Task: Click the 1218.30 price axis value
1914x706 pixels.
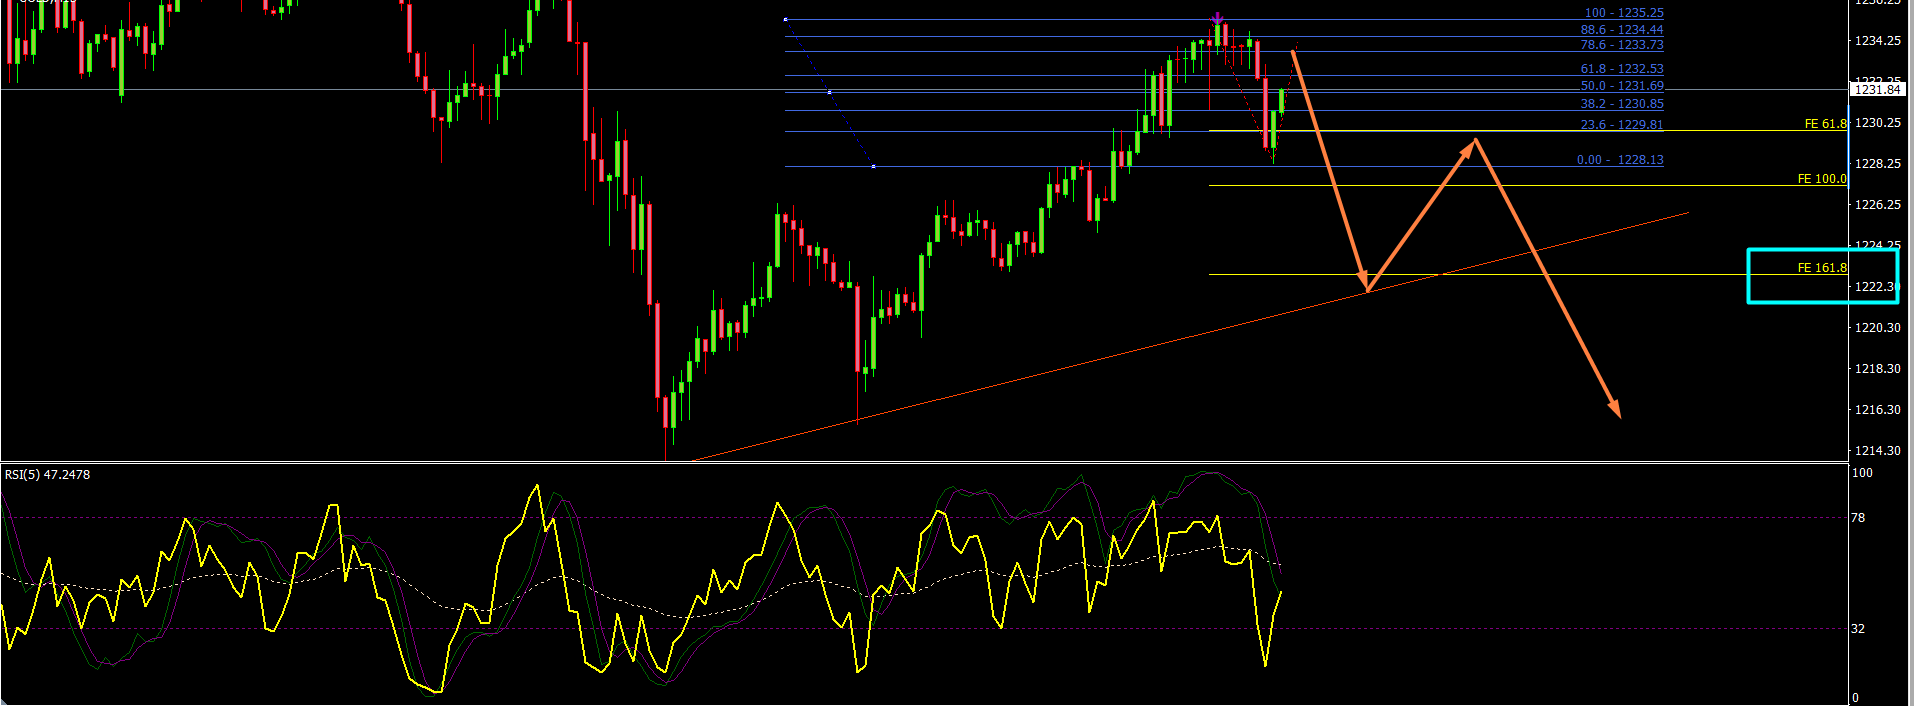Action: point(1877,369)
